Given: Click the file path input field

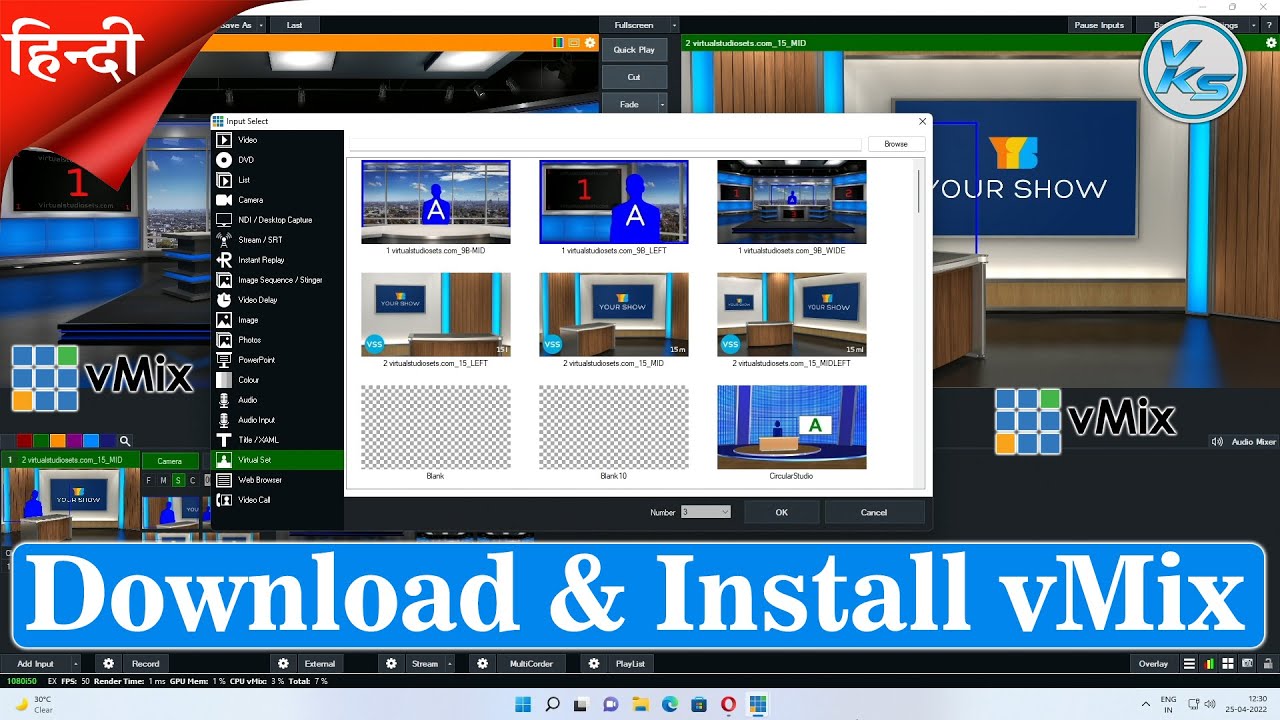Looking at the screenshot, I should coord(605,144).
